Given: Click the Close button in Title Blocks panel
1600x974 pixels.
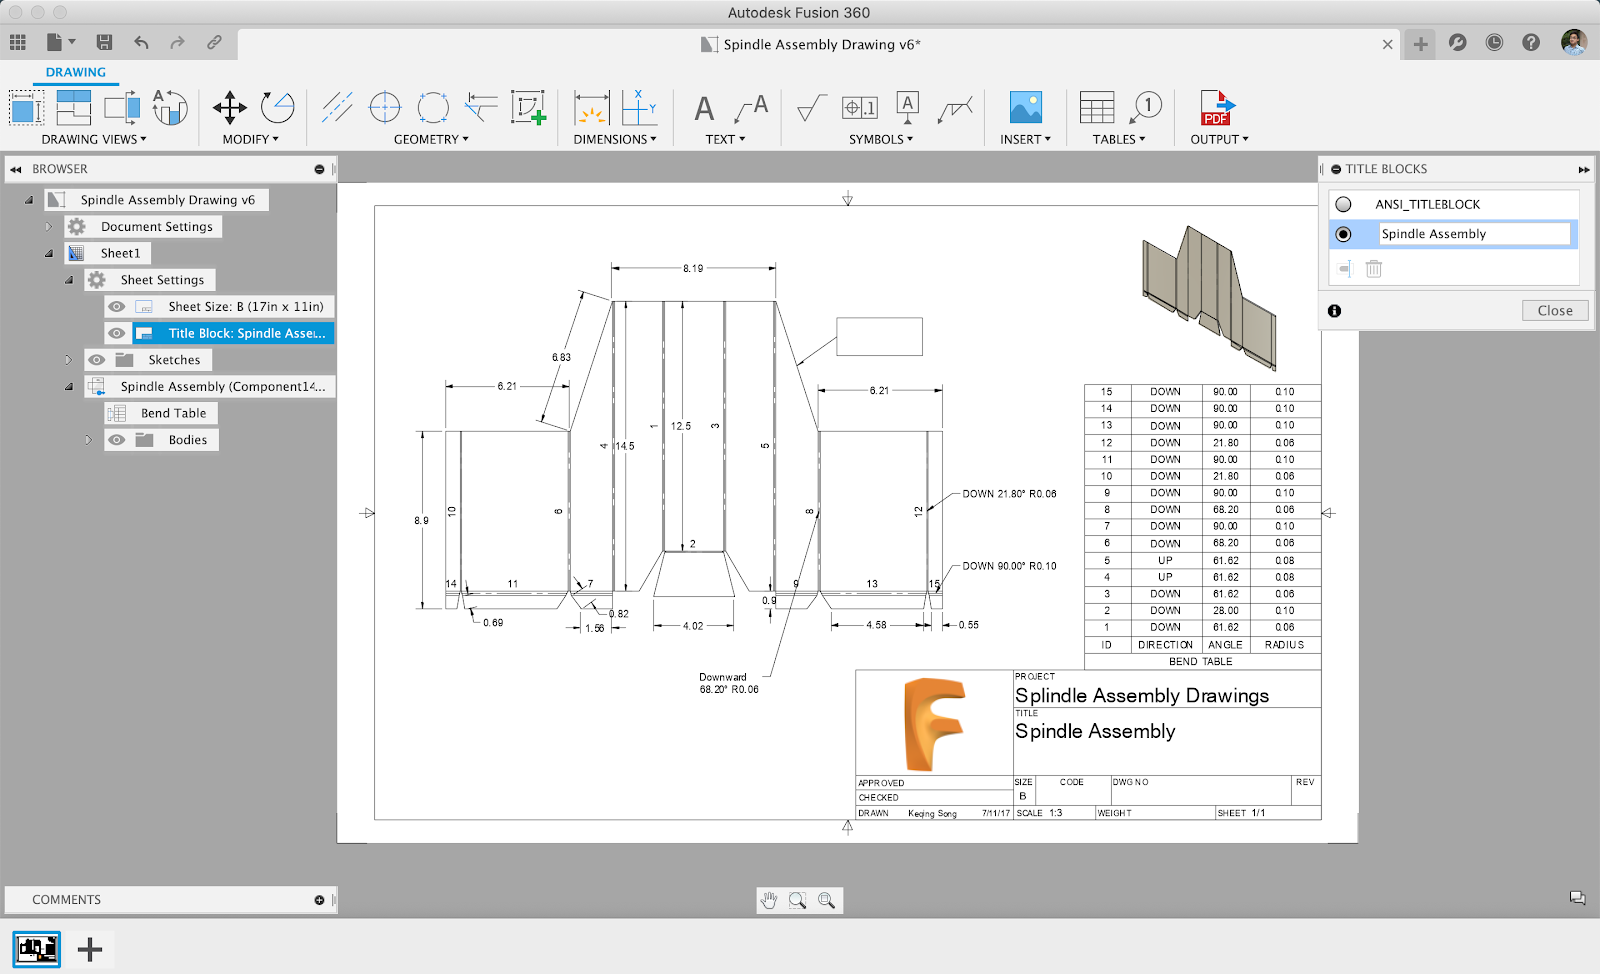Looking at the screenshot, I should [1554, 311].
